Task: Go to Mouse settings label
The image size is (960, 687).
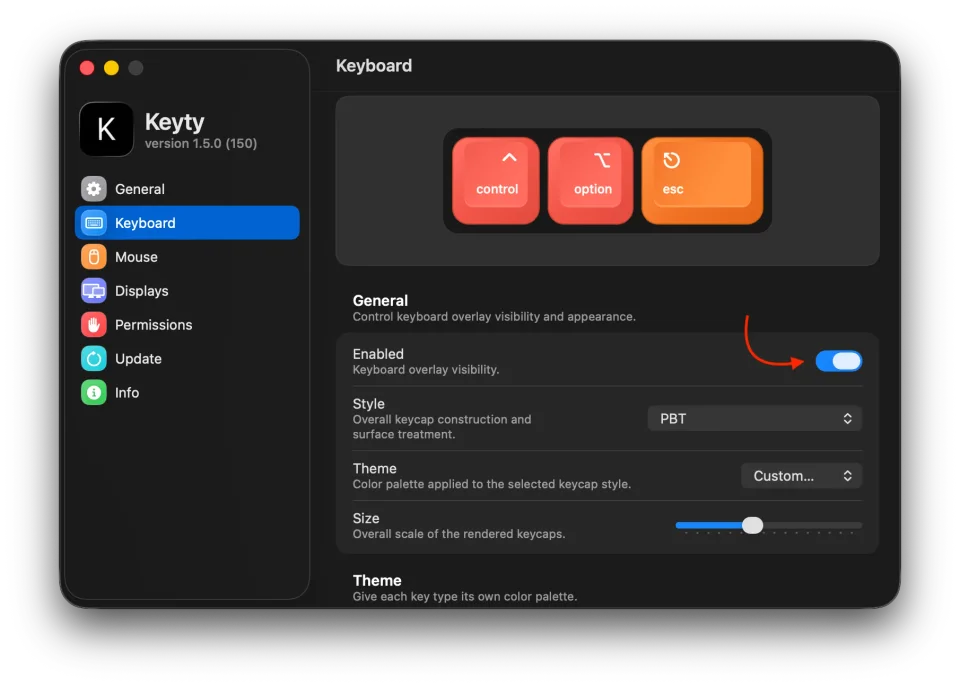Action: 137,257
